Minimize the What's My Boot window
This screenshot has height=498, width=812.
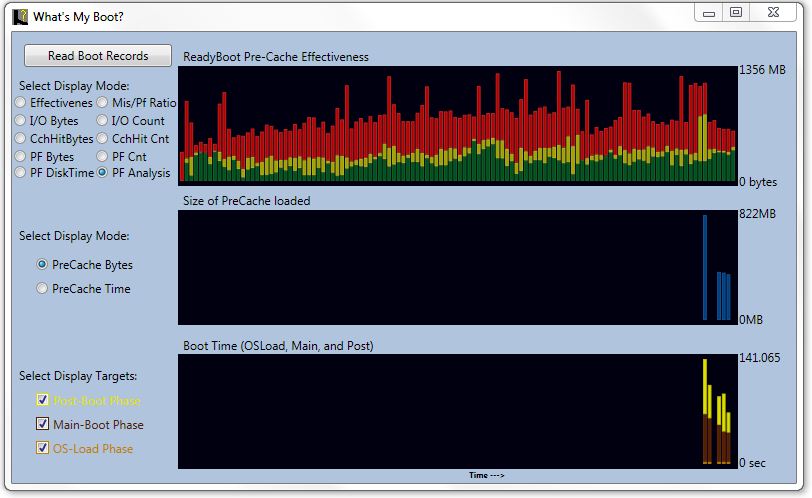click(x=709, y=13)
